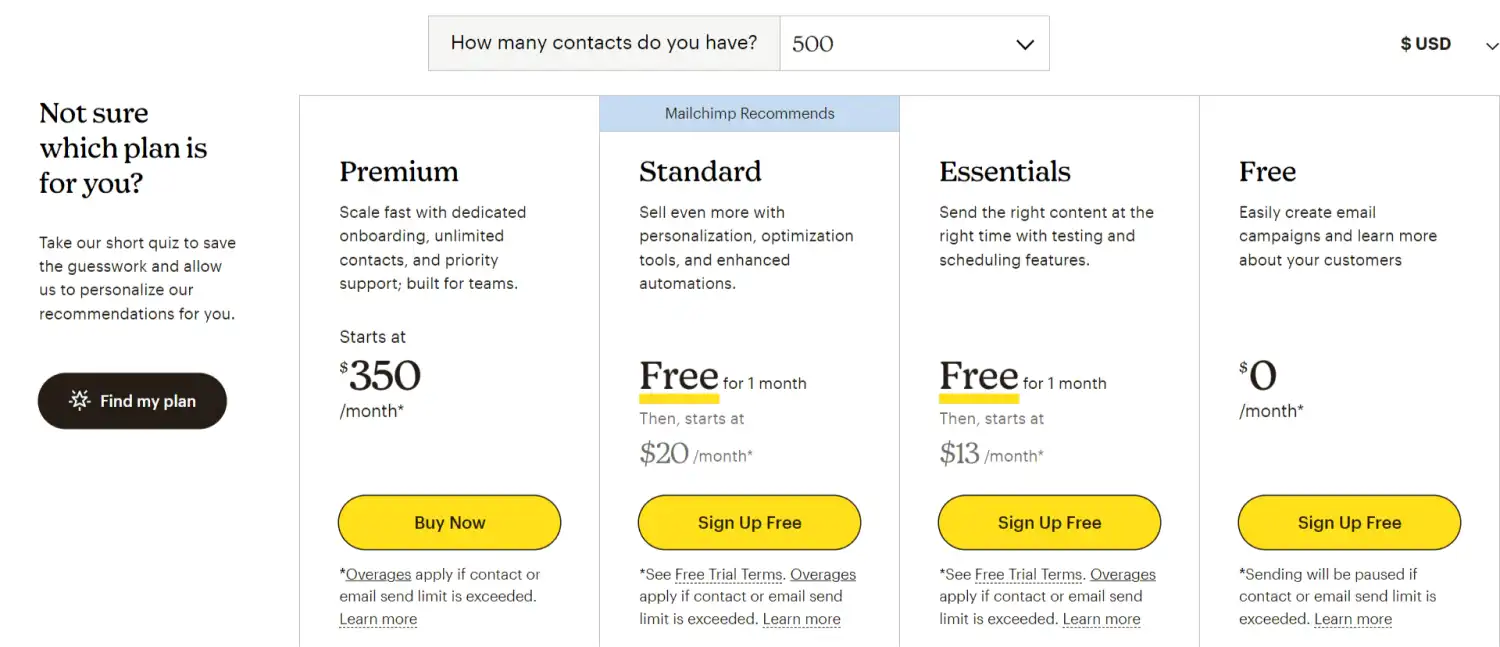Open Free Trial Terms under Standard
Screen dimensions: 1500x647
[x=731, y=575]
